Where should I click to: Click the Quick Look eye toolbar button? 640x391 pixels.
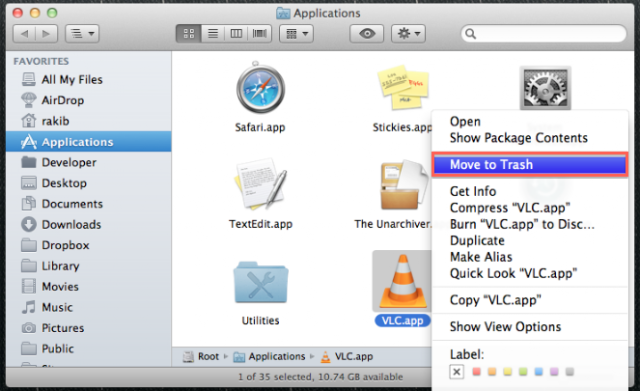(x=367, y=33)
